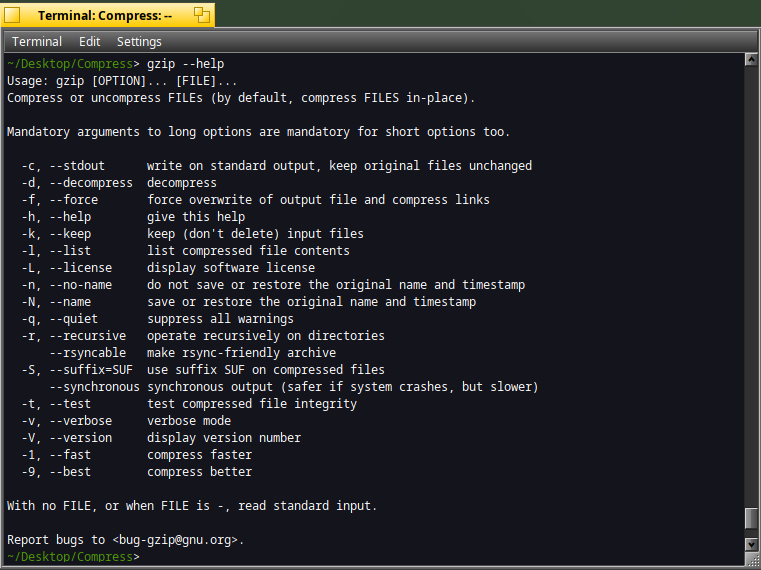Open the Edit menu
761x570 pixels.
coord(89,42)
